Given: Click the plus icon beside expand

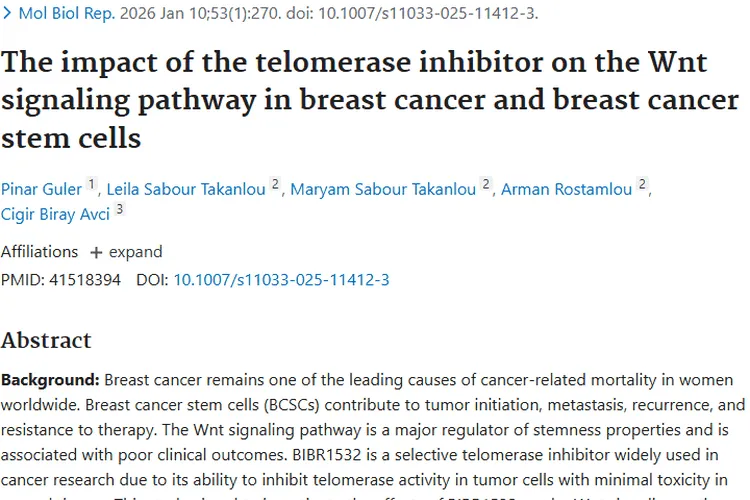Looking at the screenshot, I should [96, 252].
